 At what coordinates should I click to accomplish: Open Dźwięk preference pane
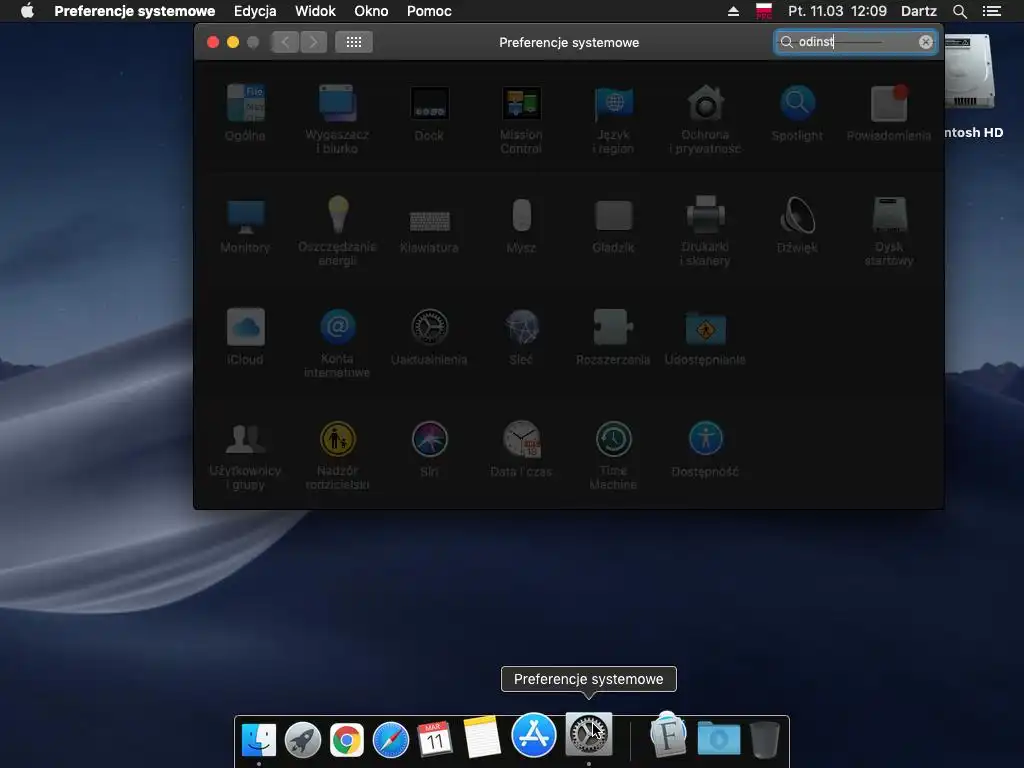(797, 225)
